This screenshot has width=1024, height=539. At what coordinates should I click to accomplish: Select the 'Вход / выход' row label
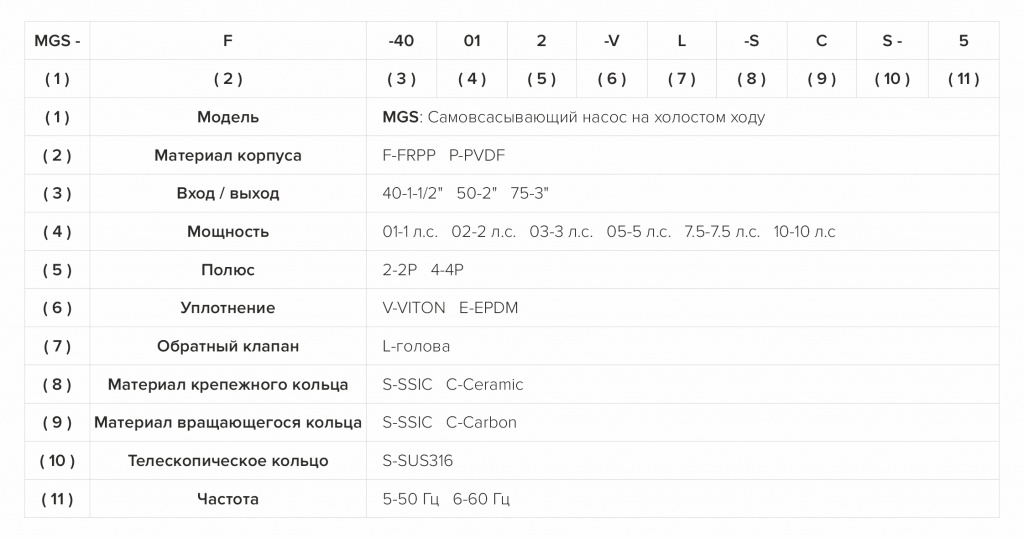(x=228, y=193)
